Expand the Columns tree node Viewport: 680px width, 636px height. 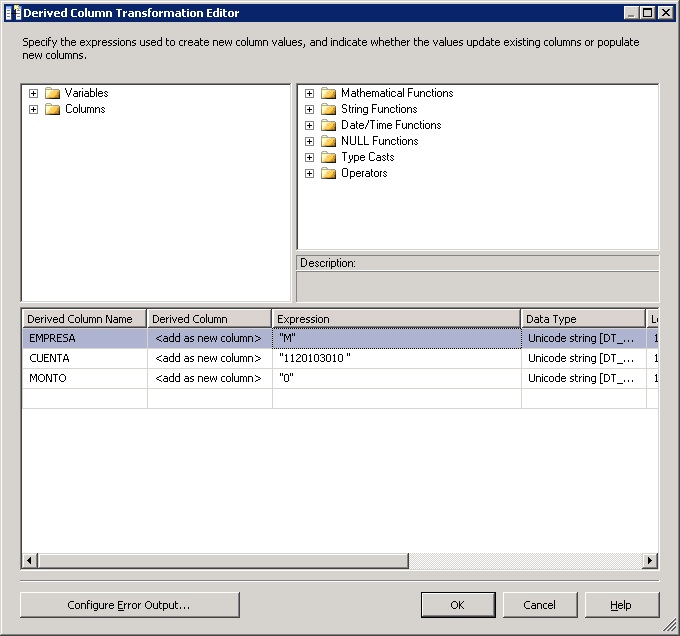33,109
